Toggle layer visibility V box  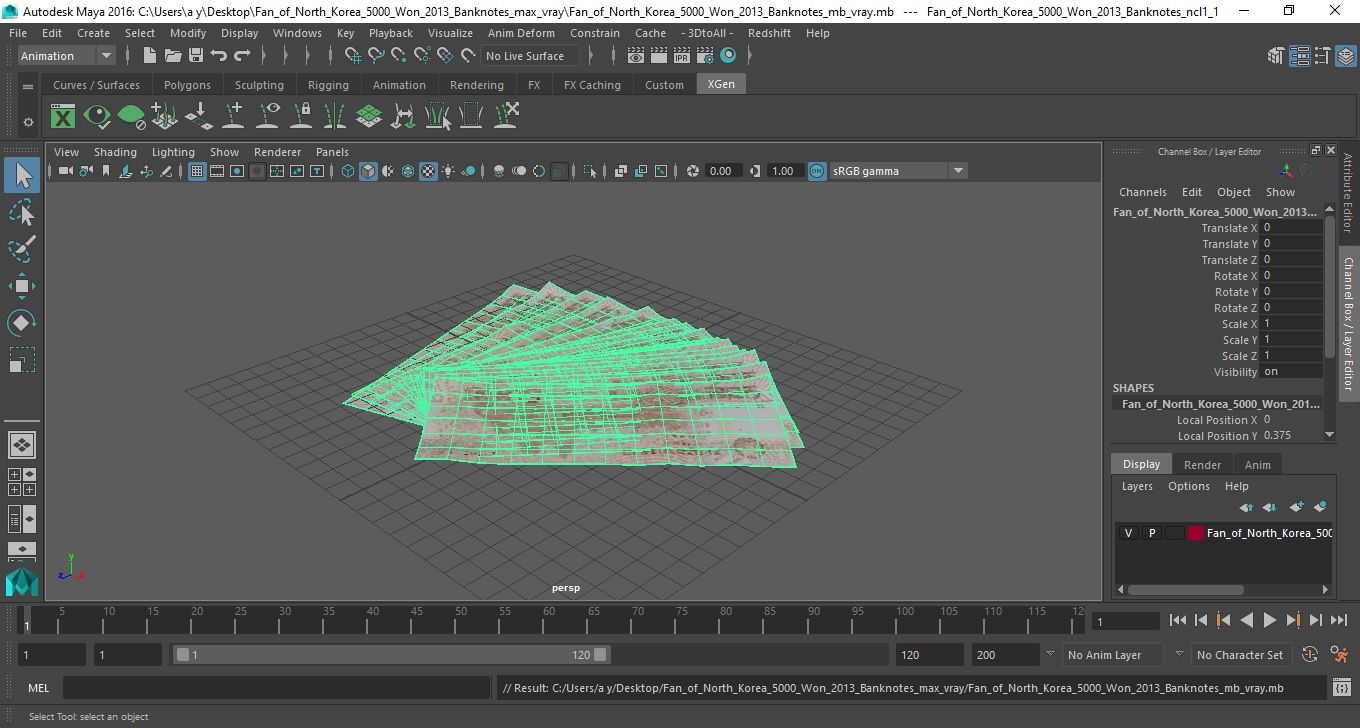coord(1128,533)
